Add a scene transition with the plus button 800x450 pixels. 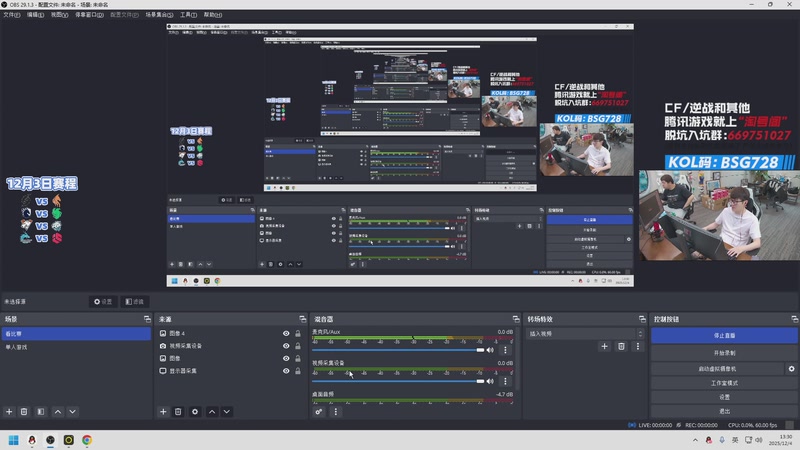[605, 346]
